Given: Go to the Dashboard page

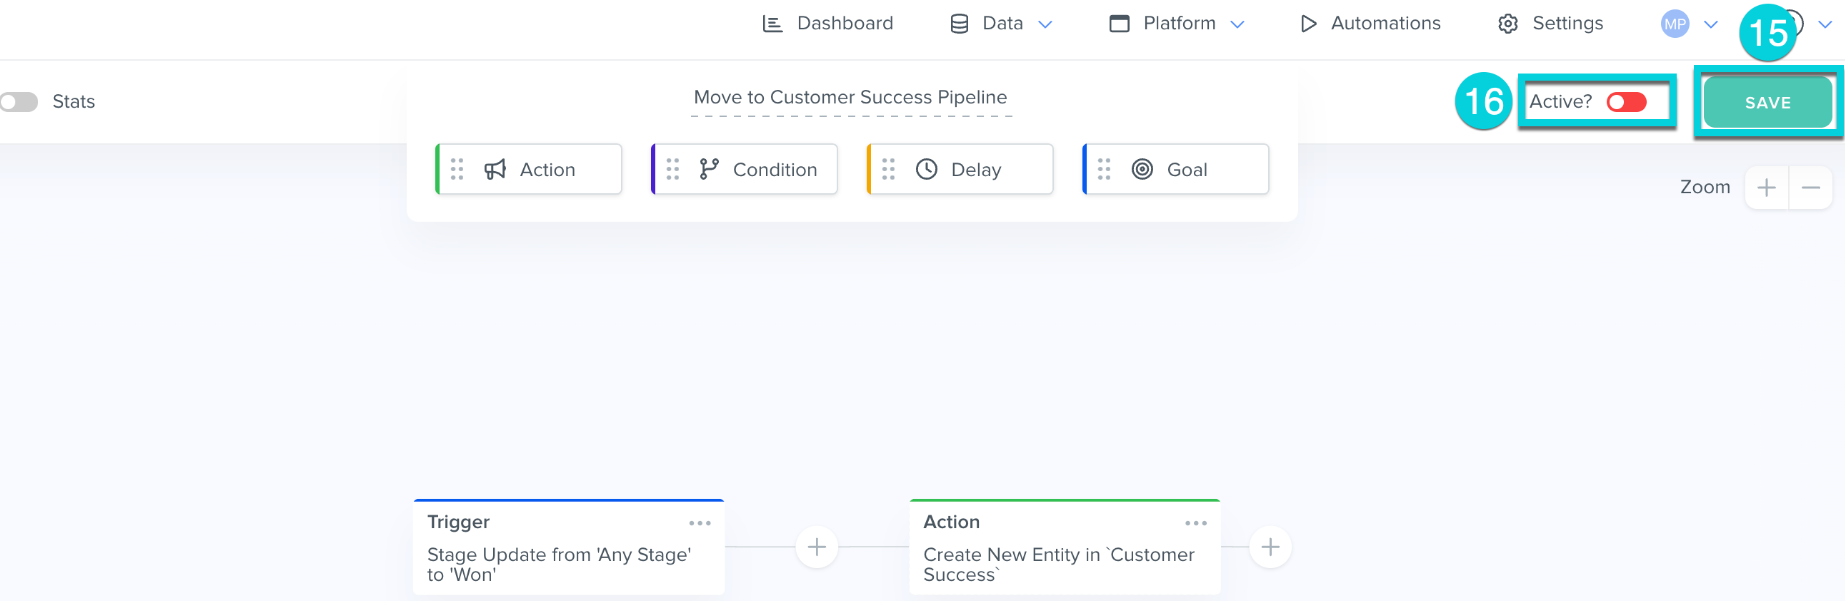Looking at the screenshot, I should 828,23.
